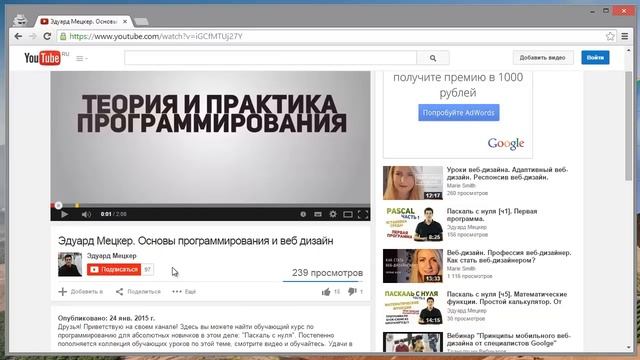This screenshot has height=360, width=640.
Task: Expand the Ещё options menu
Action: click(184, 291)
